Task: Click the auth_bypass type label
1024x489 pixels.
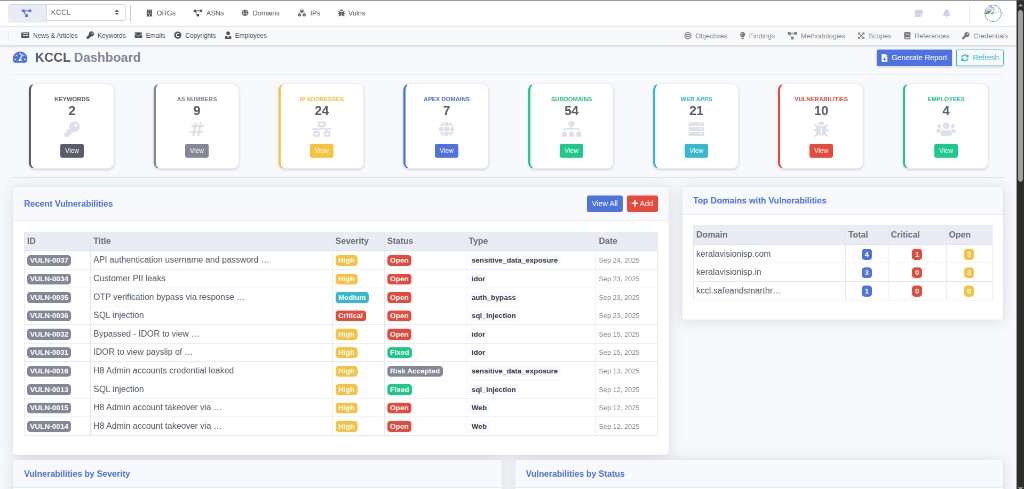Action: [x=494, y=297]
